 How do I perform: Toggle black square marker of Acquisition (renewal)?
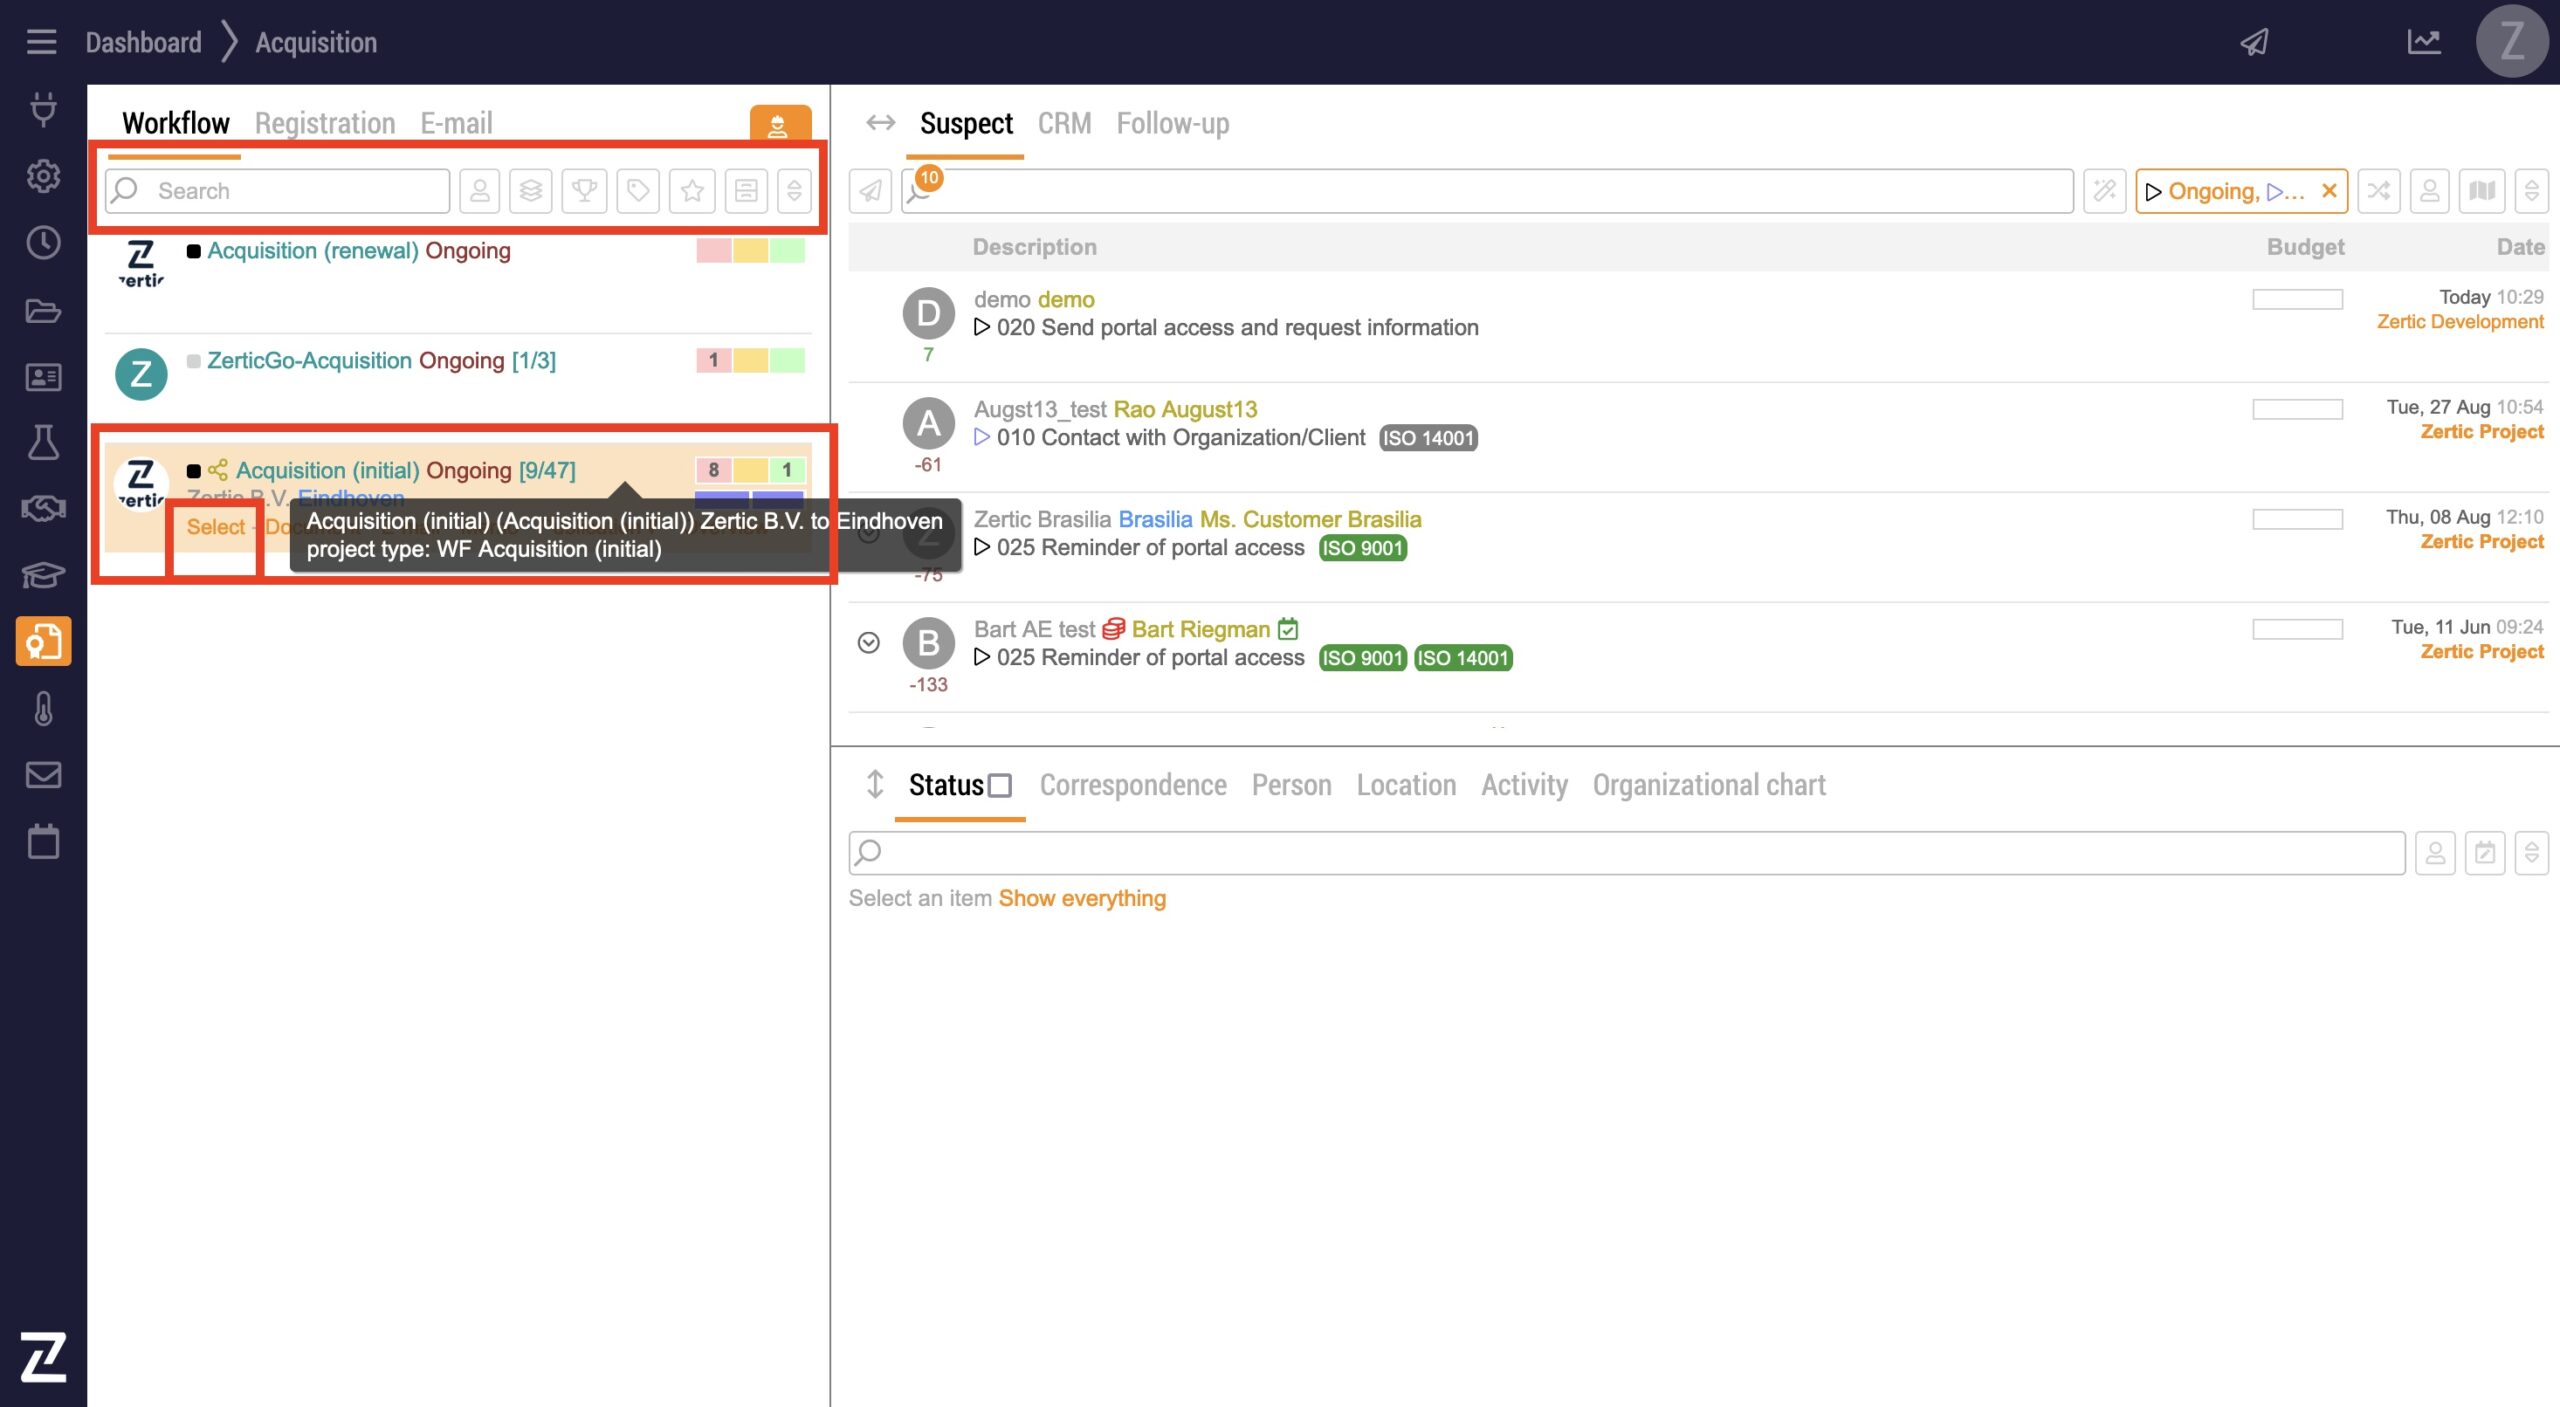point(194,251)
